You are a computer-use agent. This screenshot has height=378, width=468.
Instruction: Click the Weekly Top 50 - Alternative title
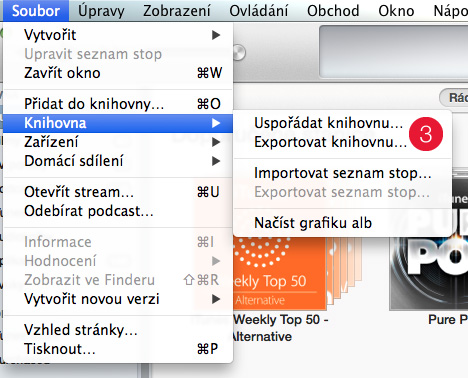[x=279, y=328]
